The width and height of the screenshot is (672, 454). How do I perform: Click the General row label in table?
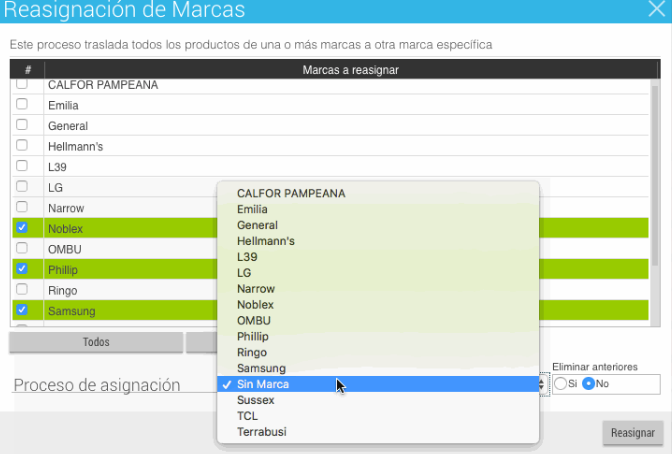point(68,126)
